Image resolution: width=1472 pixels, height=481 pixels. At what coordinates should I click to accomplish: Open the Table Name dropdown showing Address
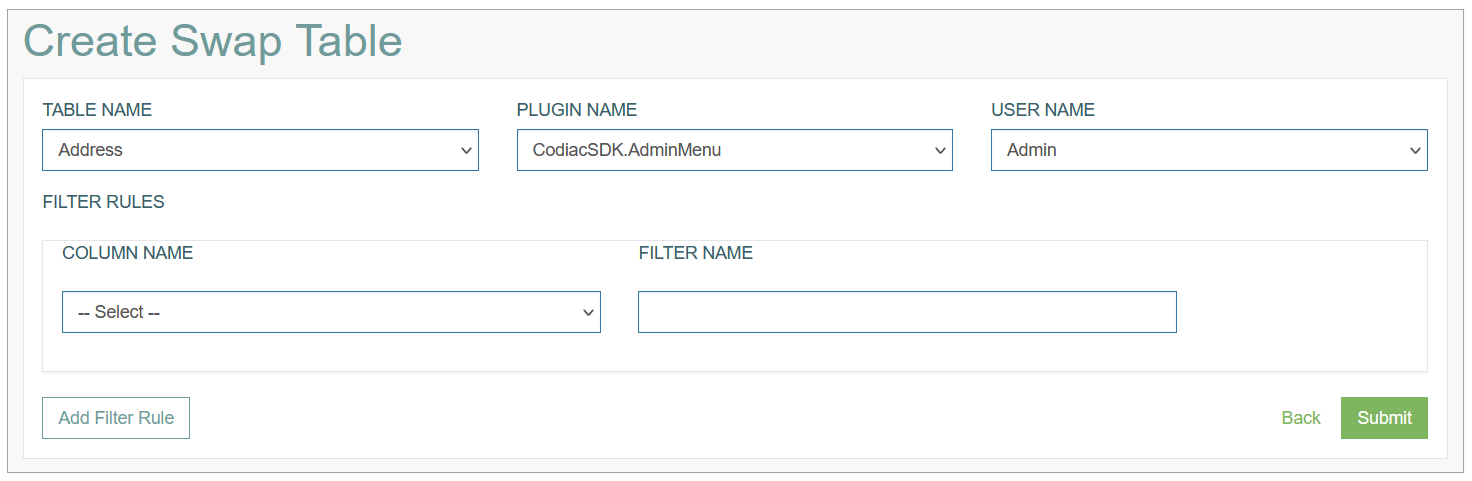[260, 150]
